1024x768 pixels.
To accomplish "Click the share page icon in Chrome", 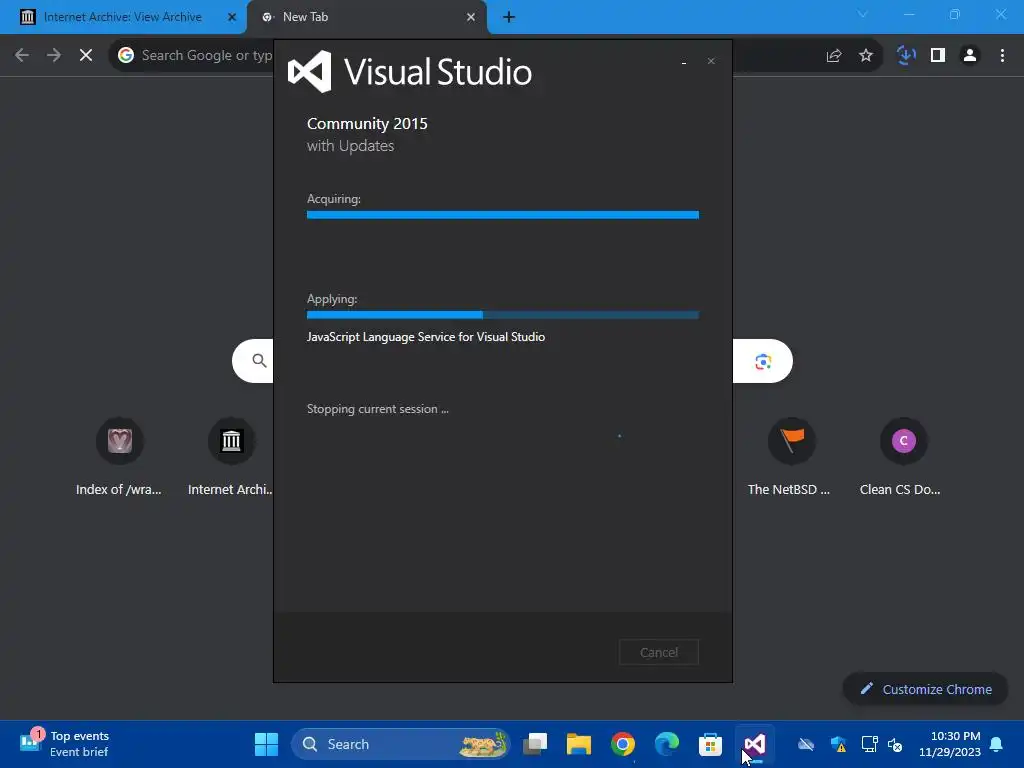I will click(834, 56).
